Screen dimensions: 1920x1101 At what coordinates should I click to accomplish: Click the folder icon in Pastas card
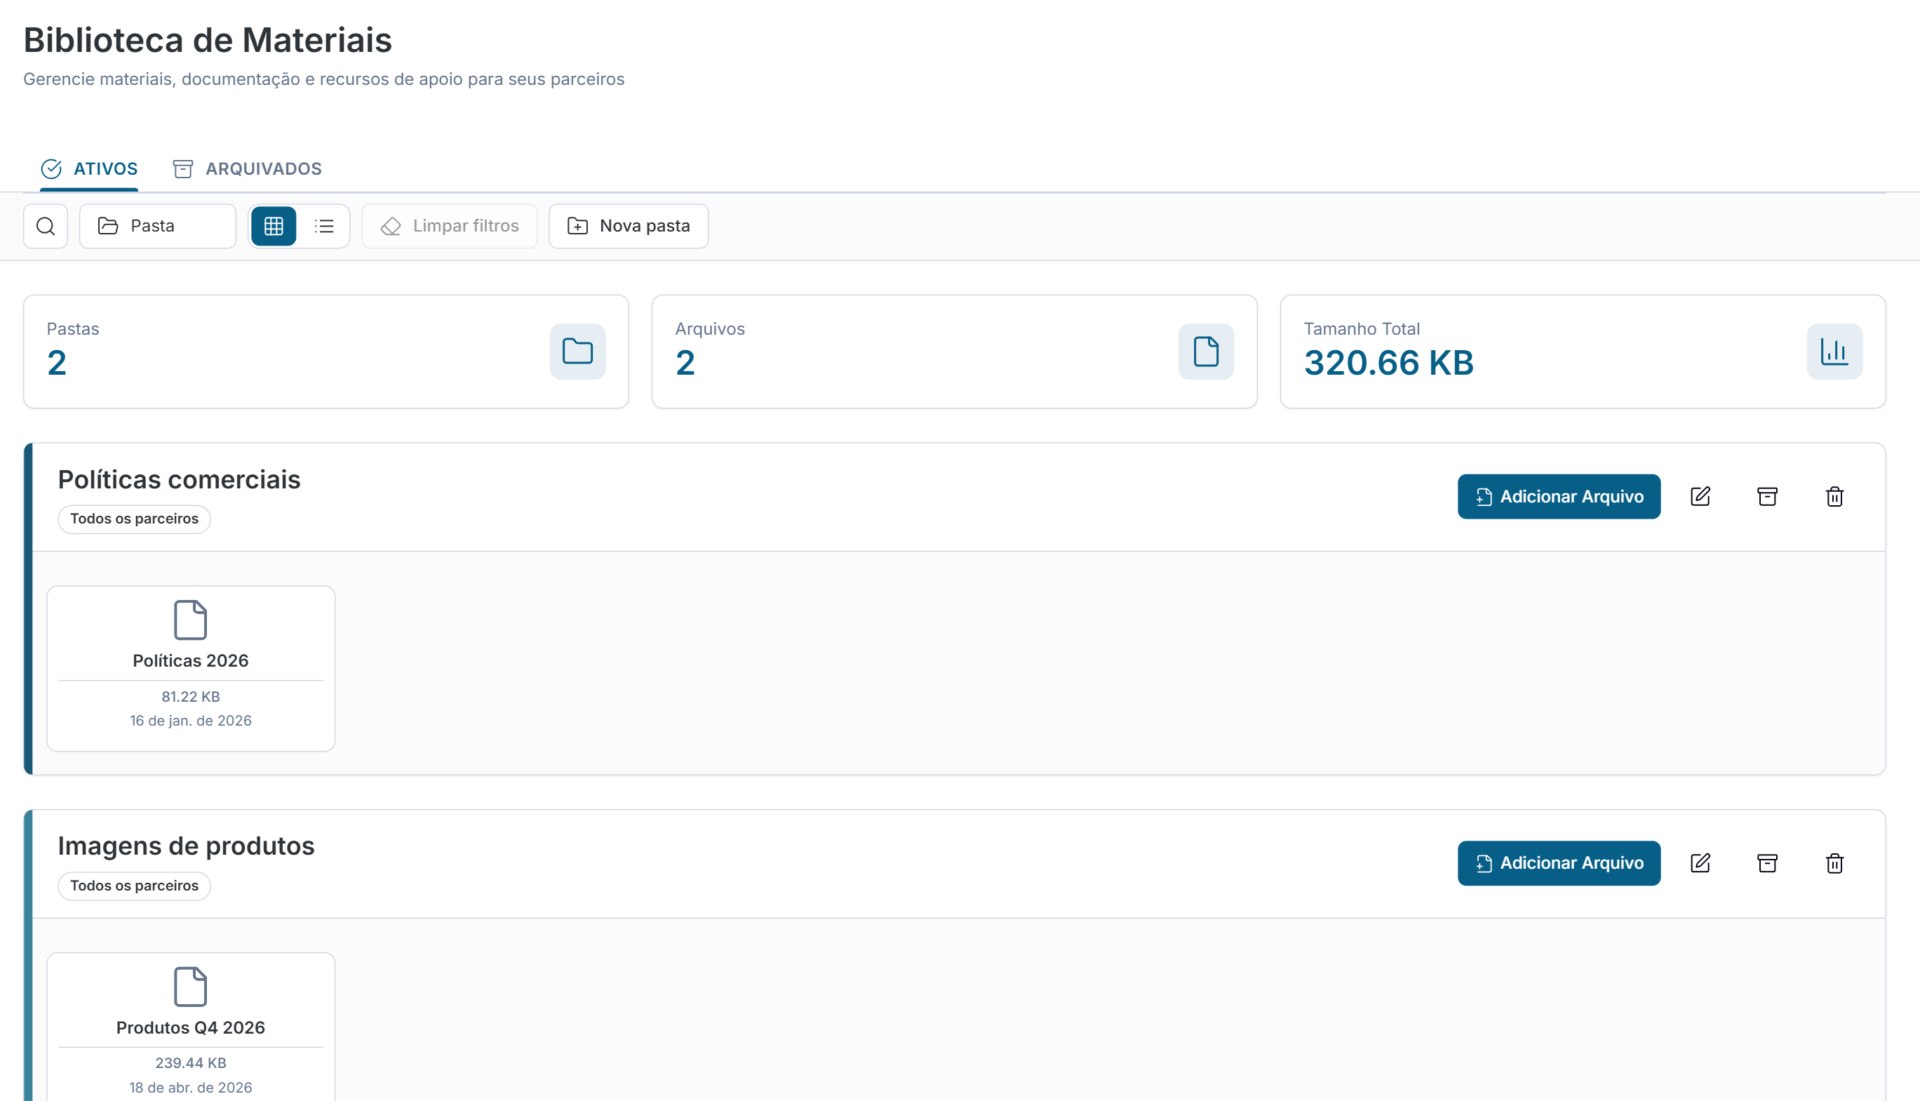point(578,351)
